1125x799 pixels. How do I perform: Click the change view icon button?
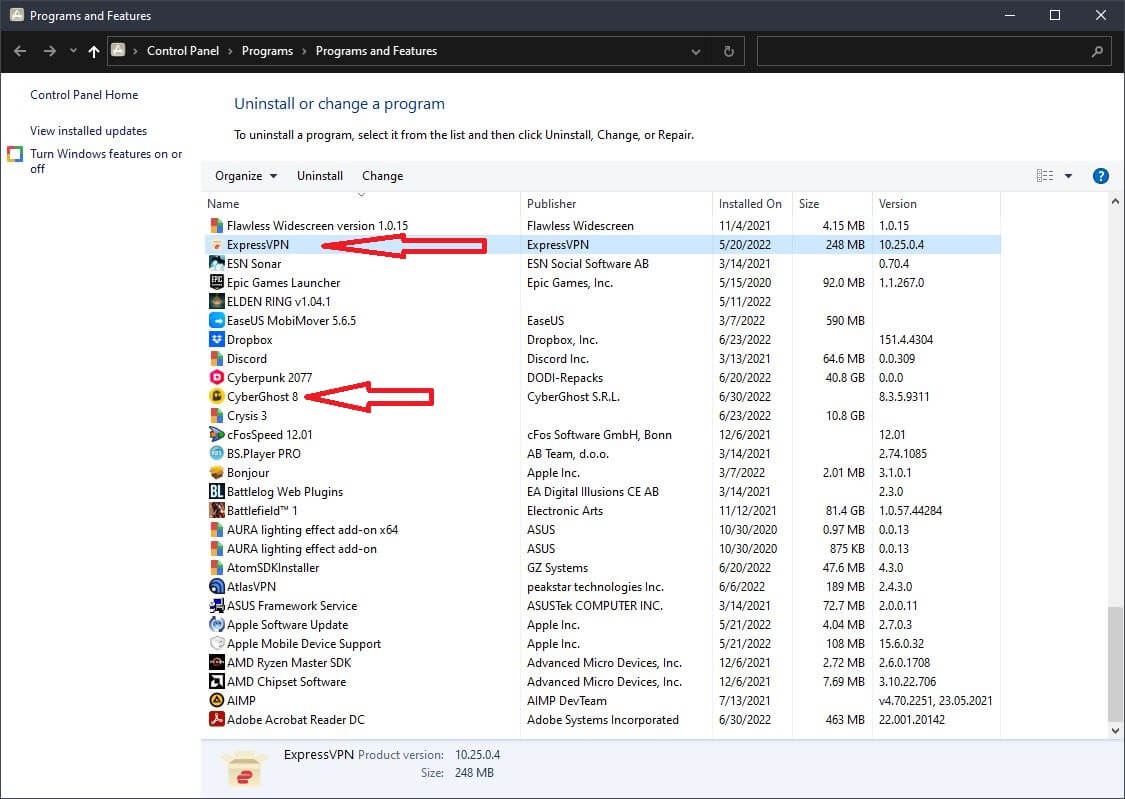pyautogui.click(x=1045, y=176)
